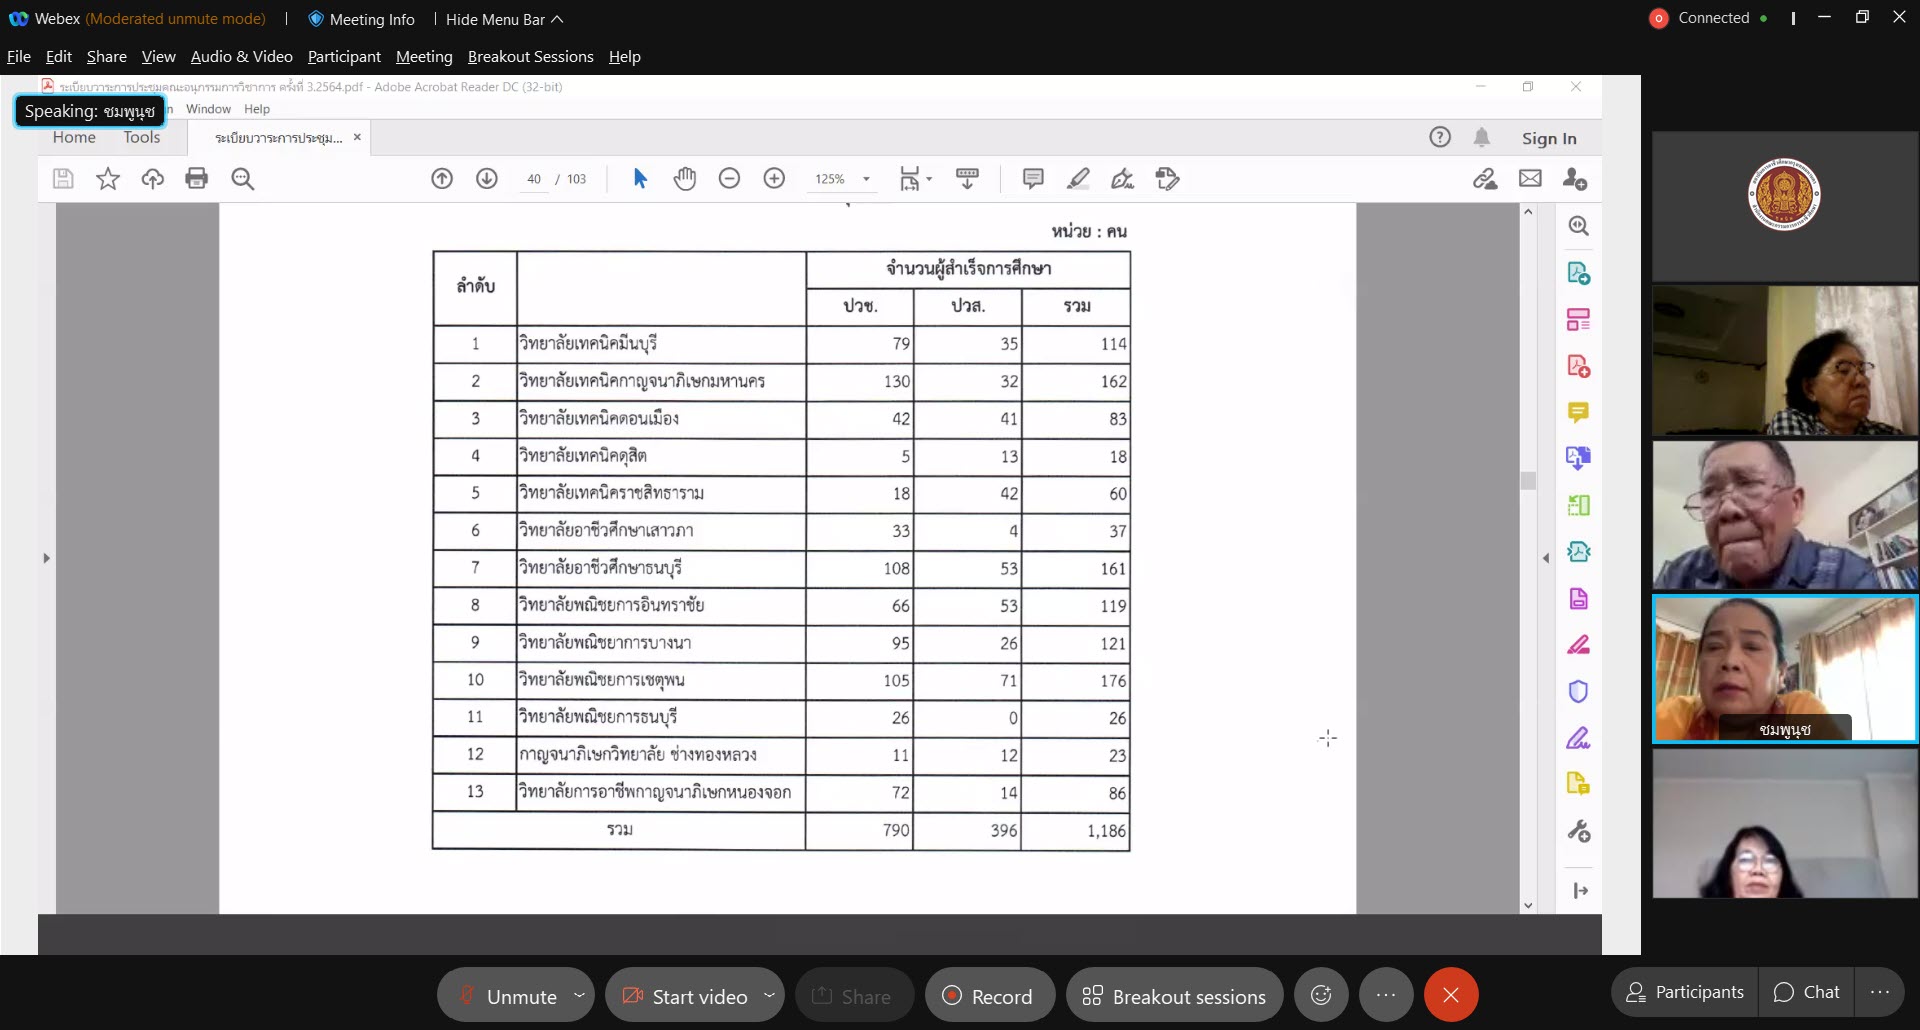Open reactions smiley button

[x=1321, y=995]
